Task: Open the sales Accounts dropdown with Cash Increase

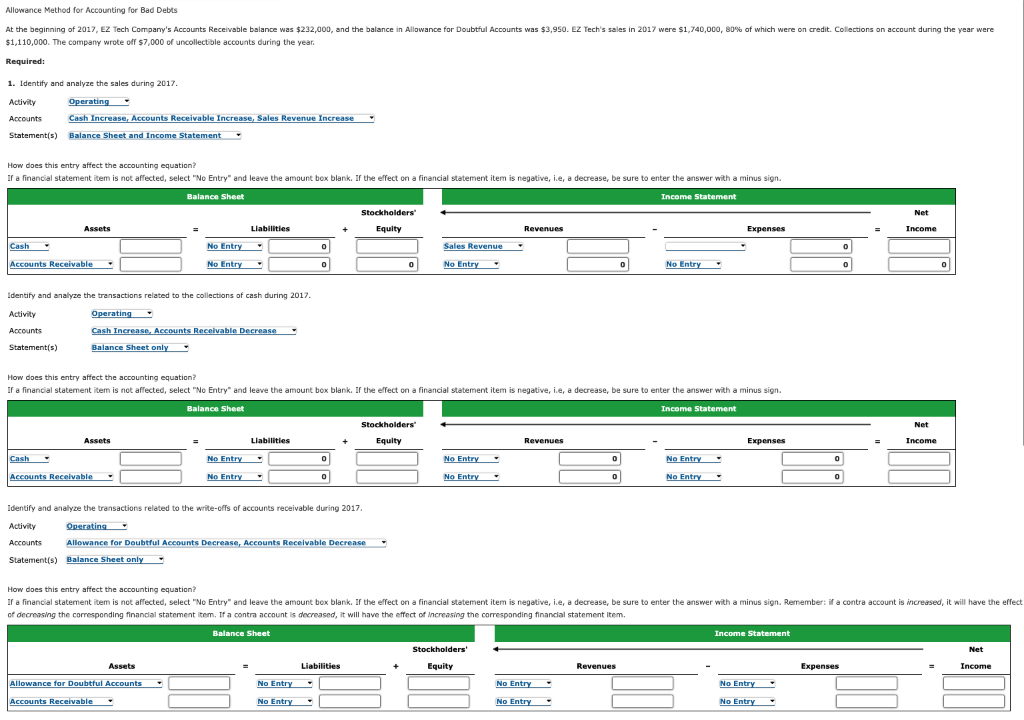Action: (x=221, y=118)
